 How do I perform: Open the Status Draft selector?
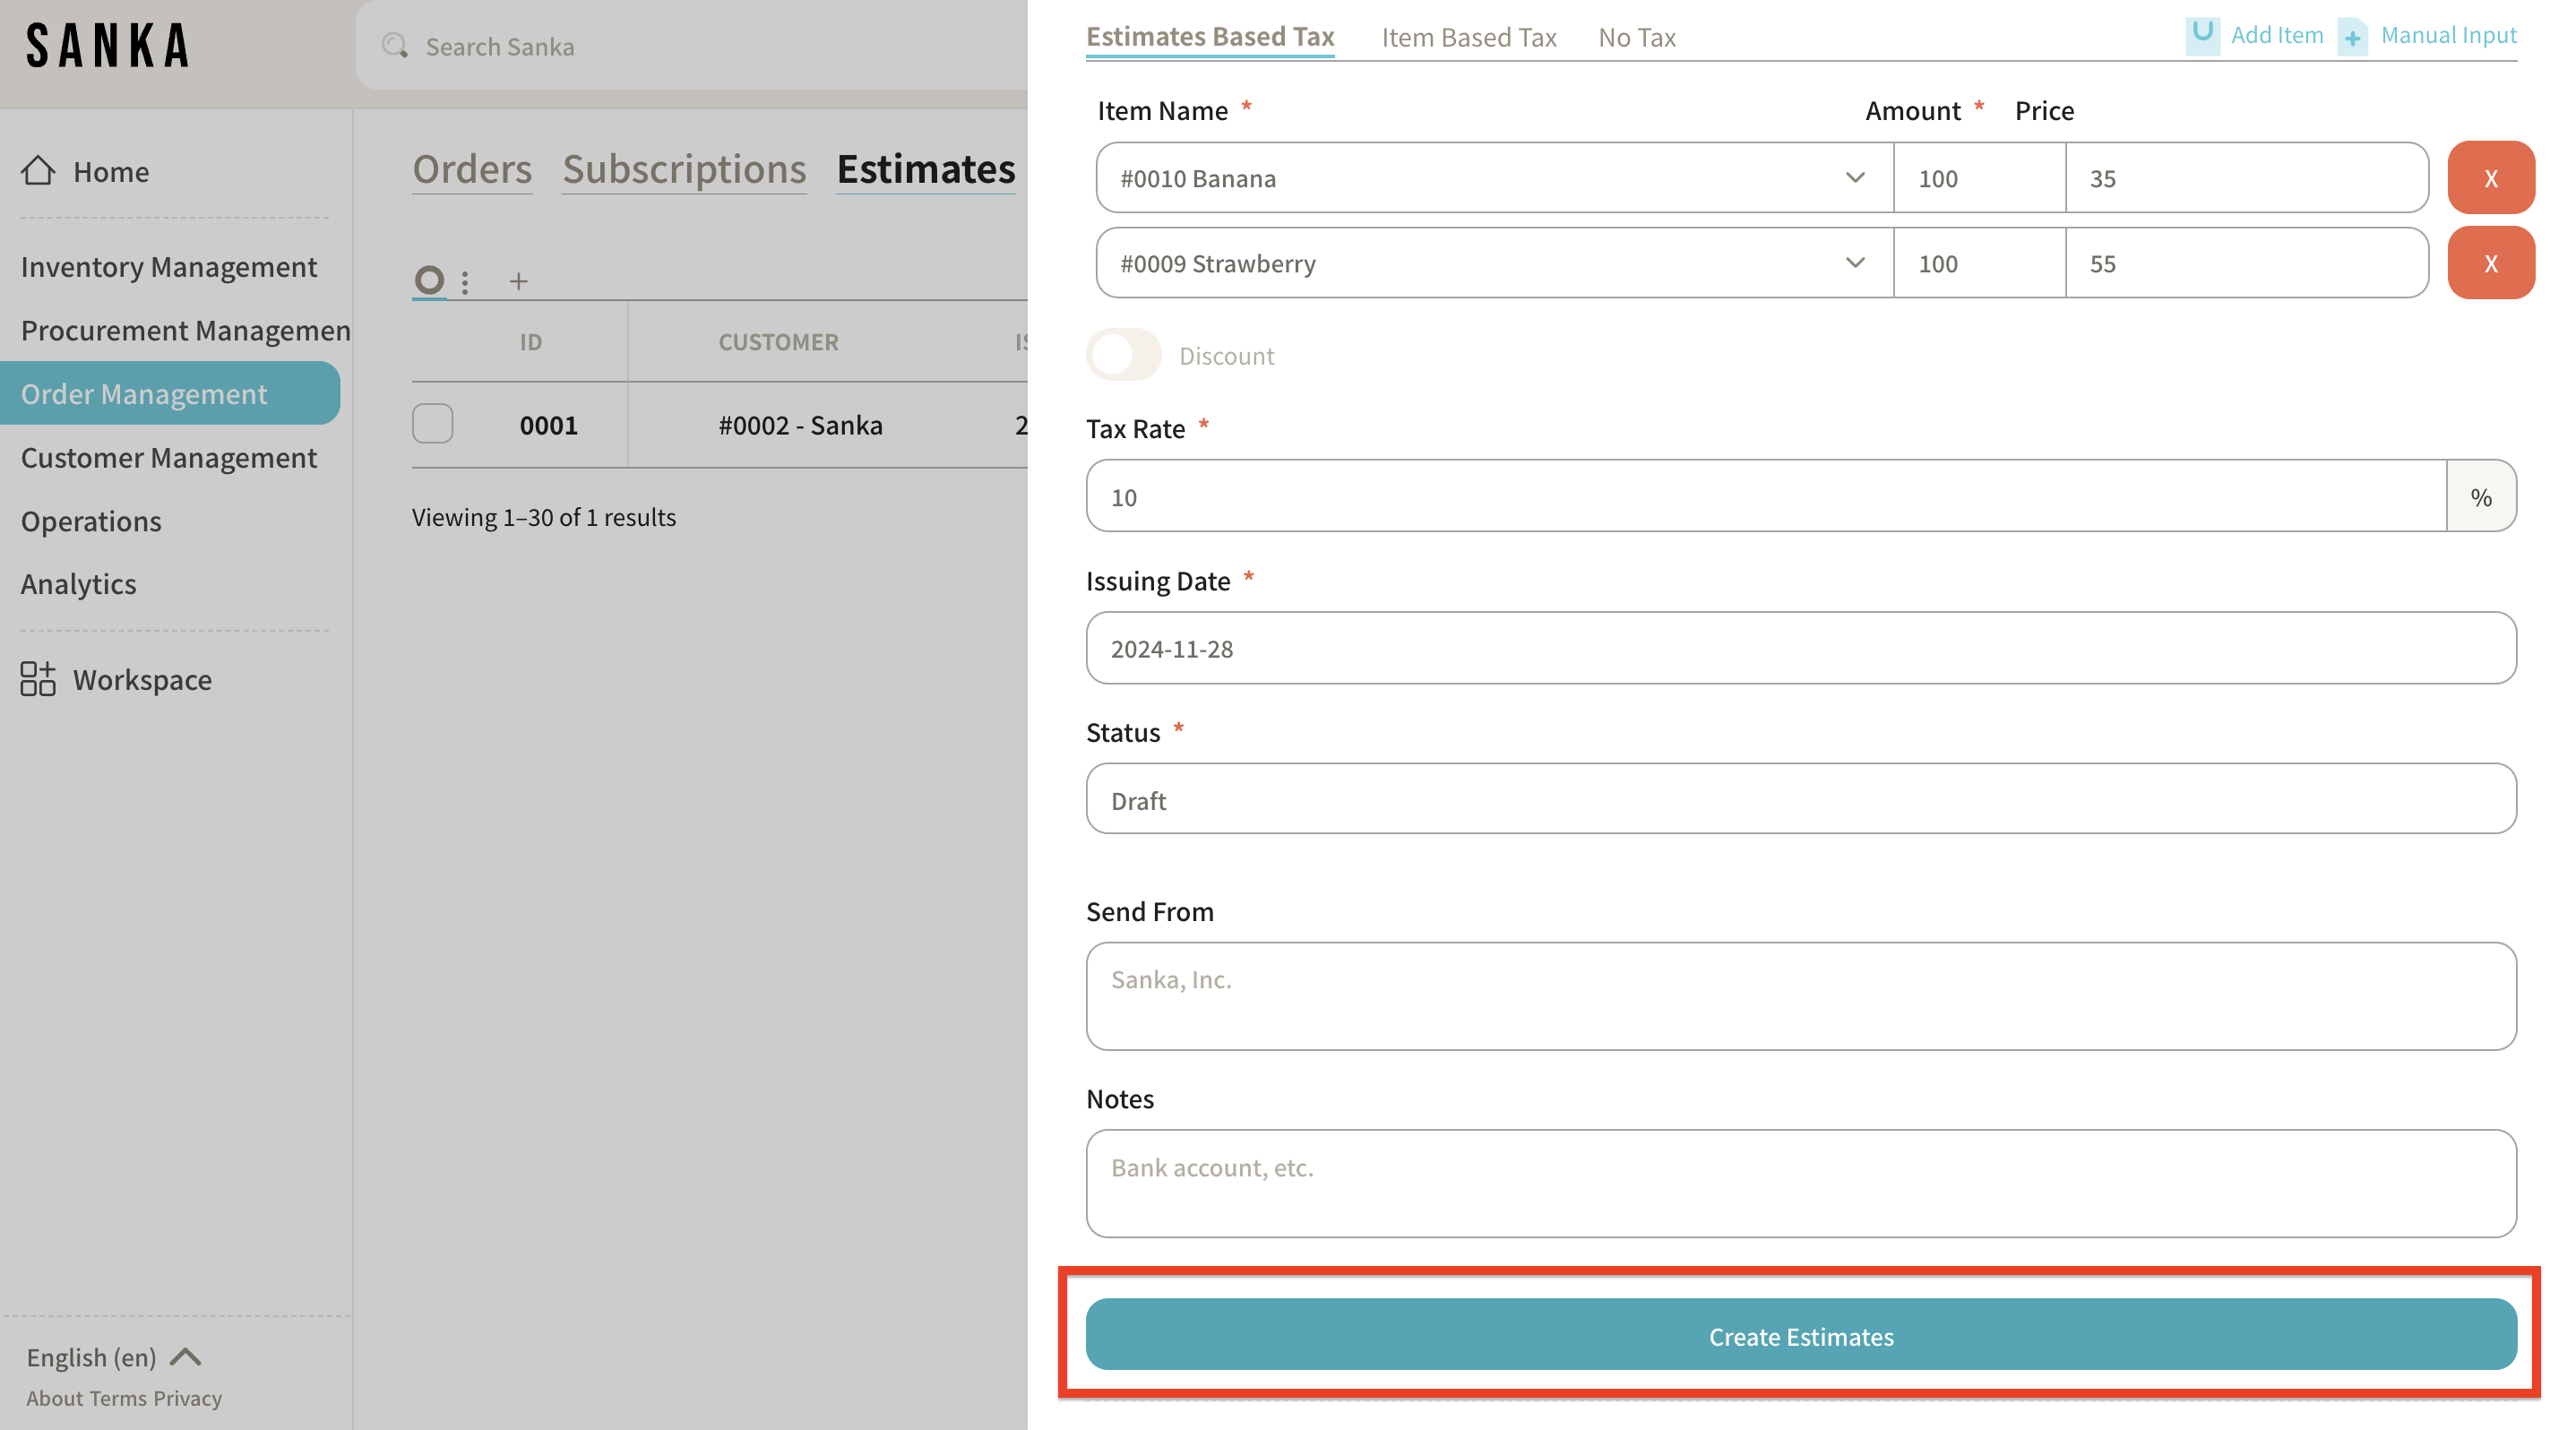click(1800, 799)
